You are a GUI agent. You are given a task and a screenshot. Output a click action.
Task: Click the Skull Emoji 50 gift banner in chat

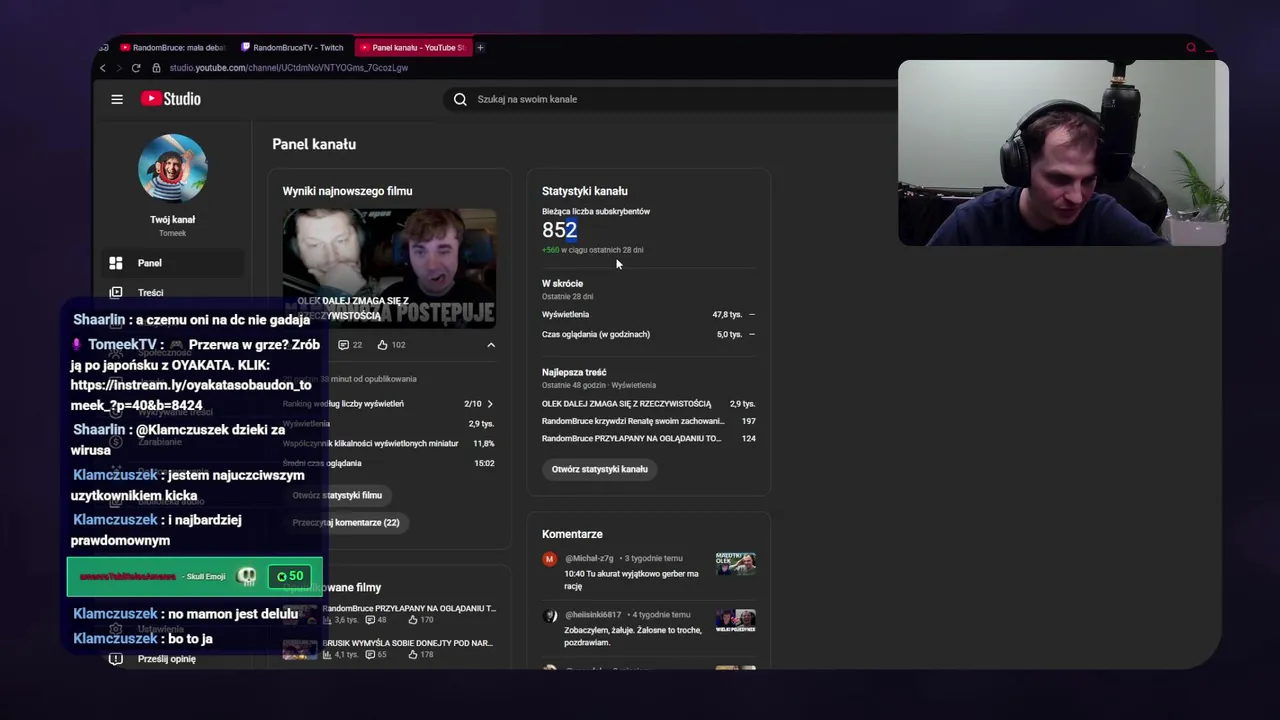[x=195, y=576]
